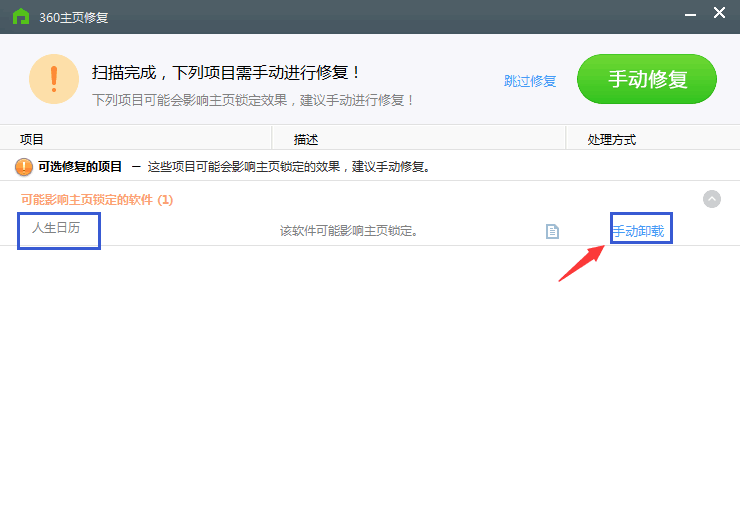This screenshot has height=520, width=740.
Task: Click the 手动卸载 link for 人生日历
Action: tap(638, 231)
